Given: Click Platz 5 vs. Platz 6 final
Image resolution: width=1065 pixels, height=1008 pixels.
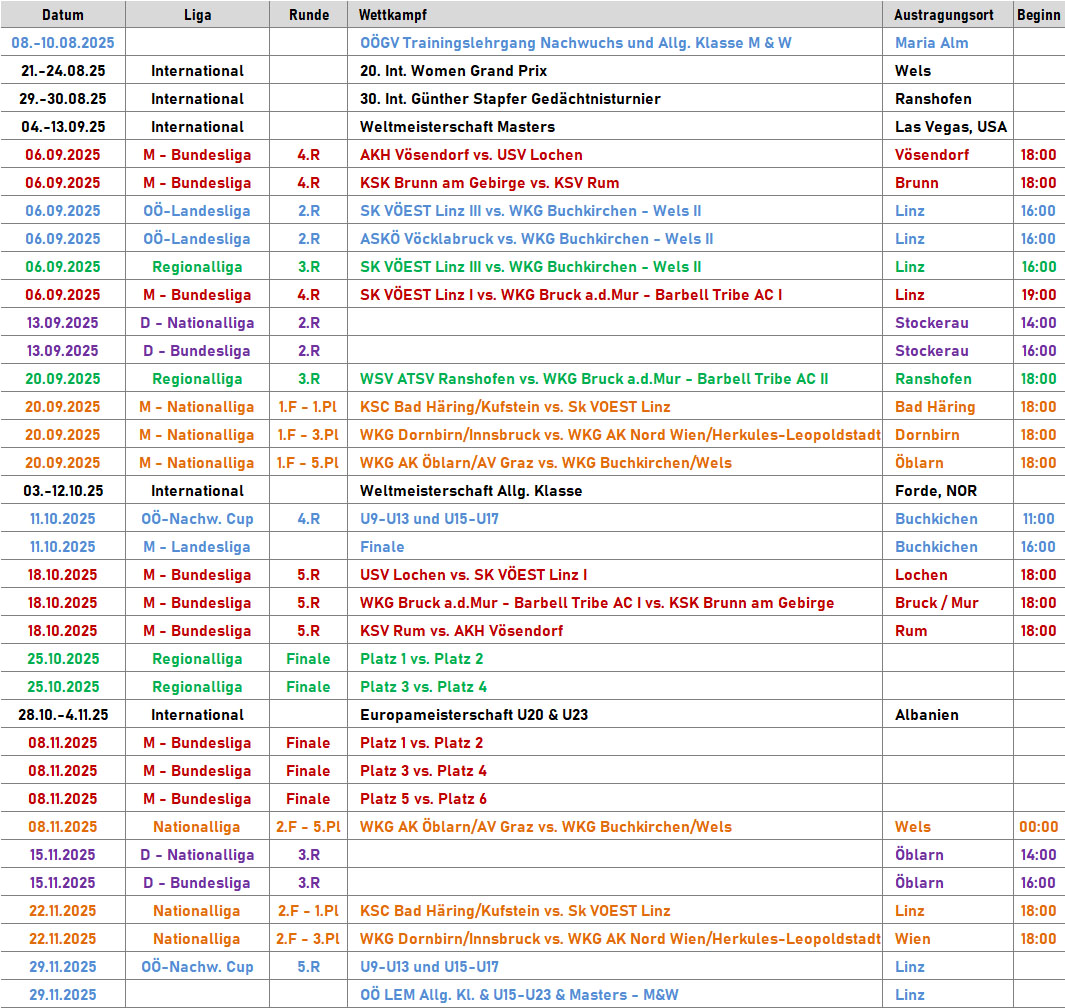Looking at the screenshot, I should point(423,799).
